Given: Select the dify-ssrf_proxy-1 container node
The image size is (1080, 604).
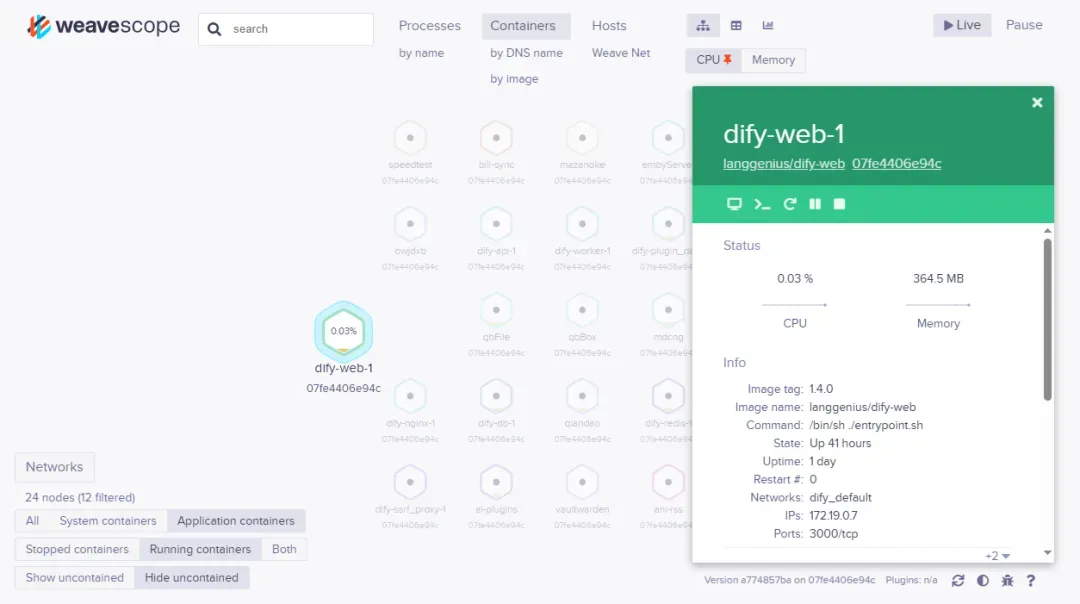Looking at the screenshot, I should (410, 482).
